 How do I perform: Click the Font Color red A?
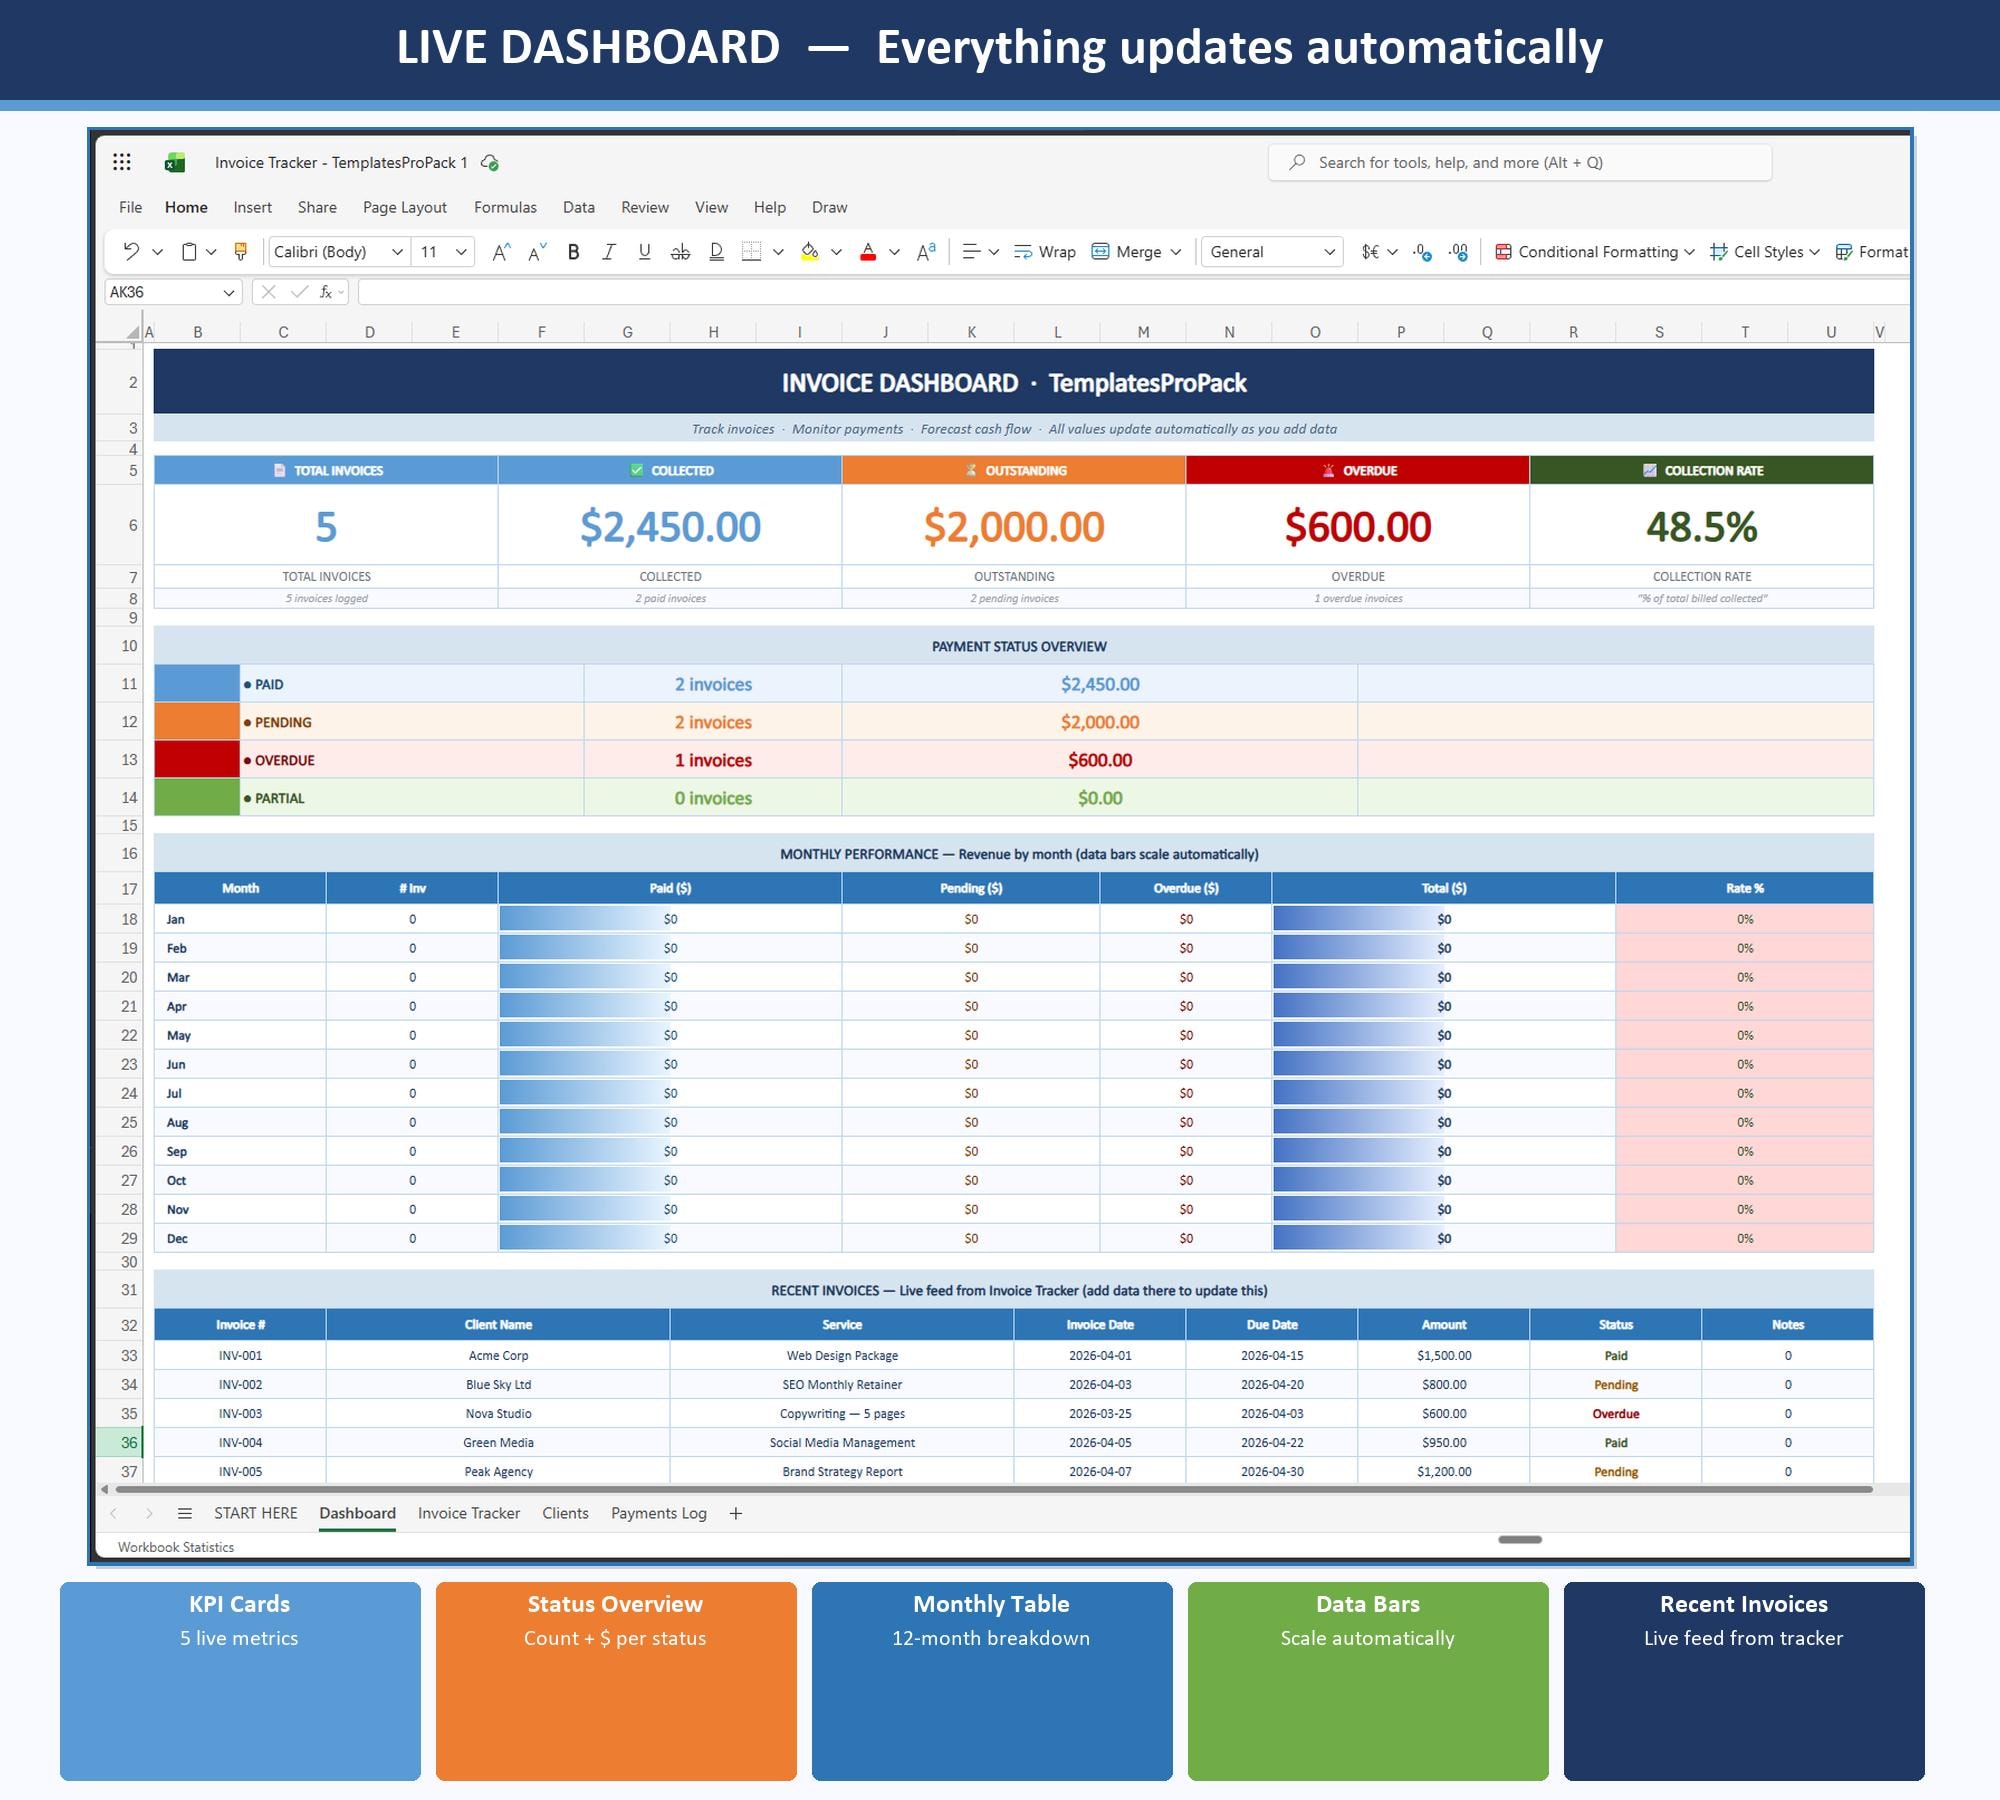(x=868, y=252)
